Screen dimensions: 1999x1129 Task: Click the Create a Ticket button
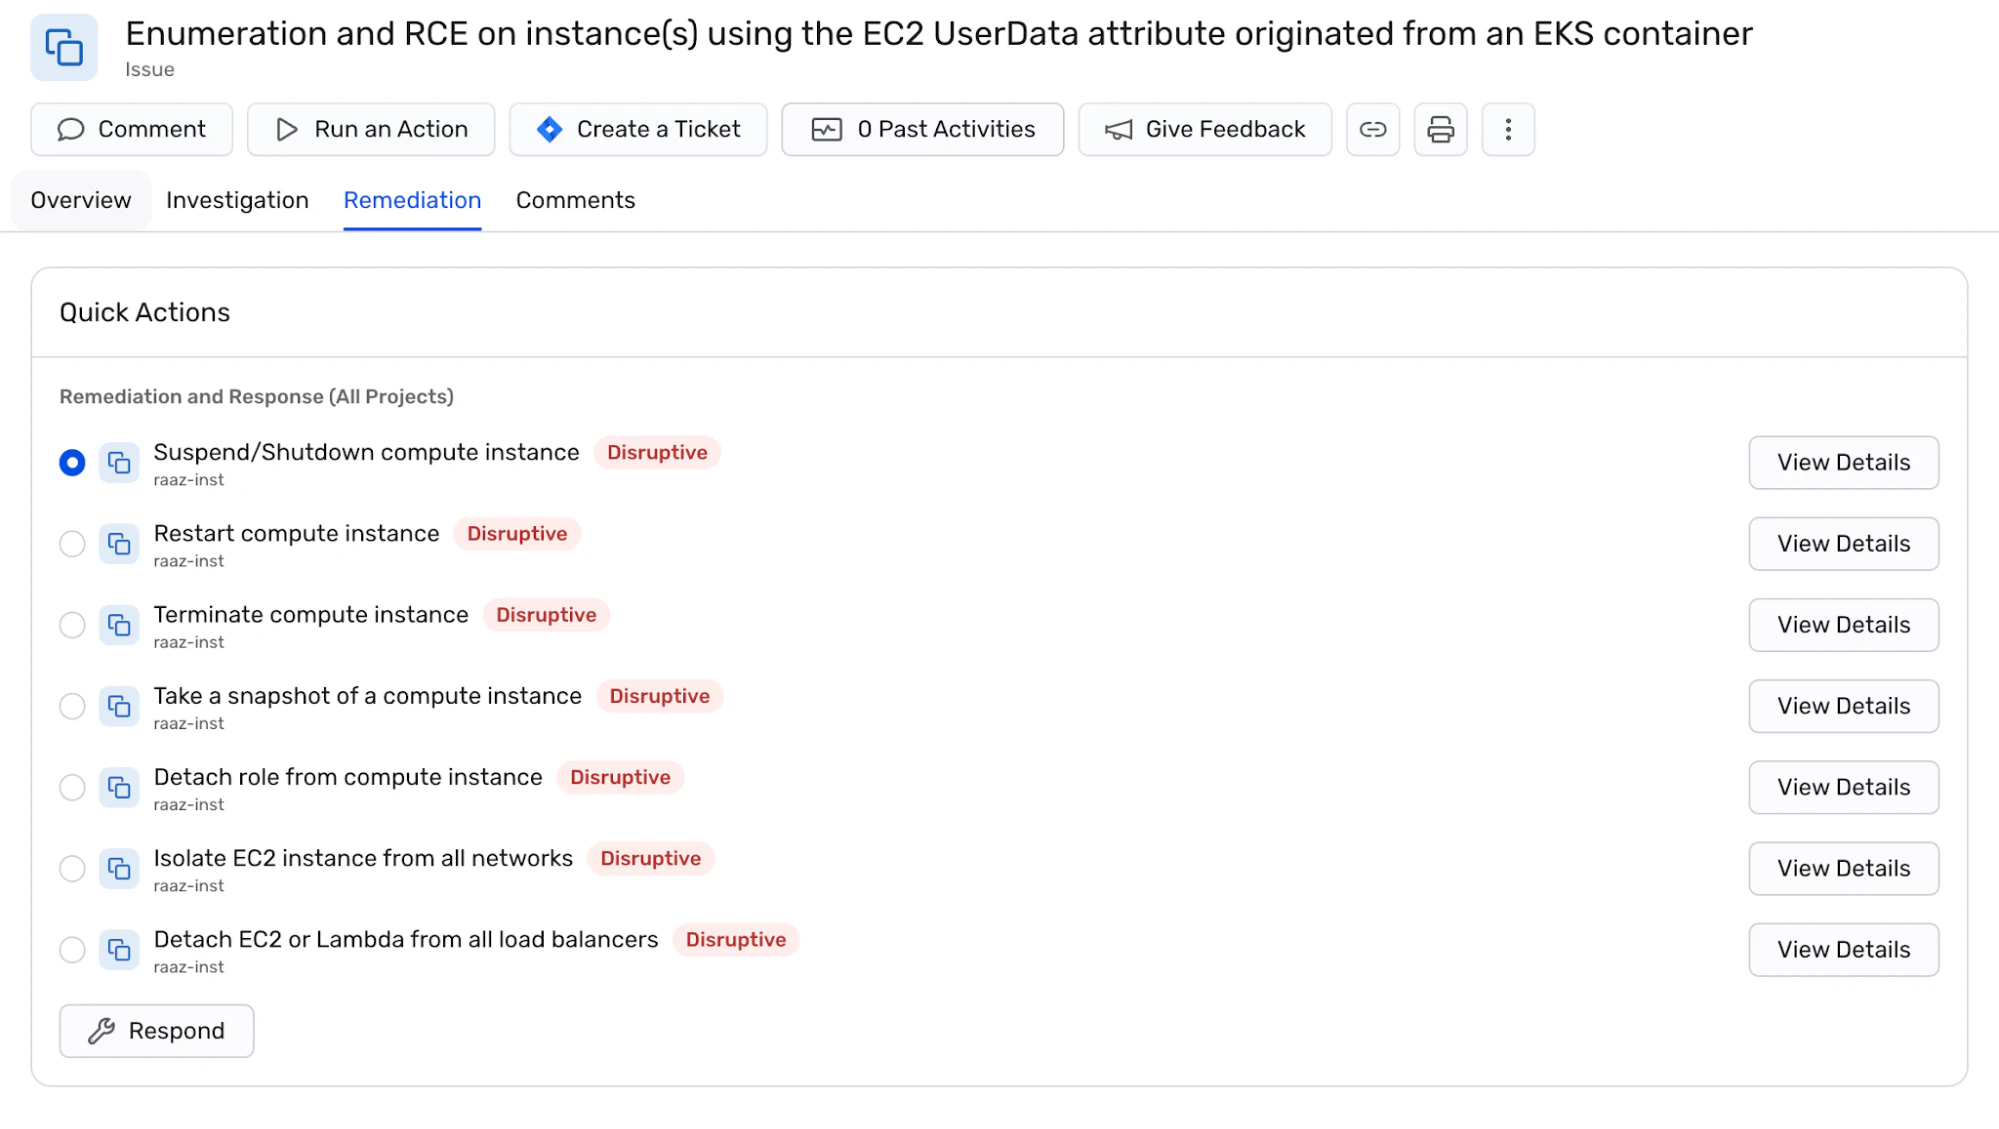point(638,130)
